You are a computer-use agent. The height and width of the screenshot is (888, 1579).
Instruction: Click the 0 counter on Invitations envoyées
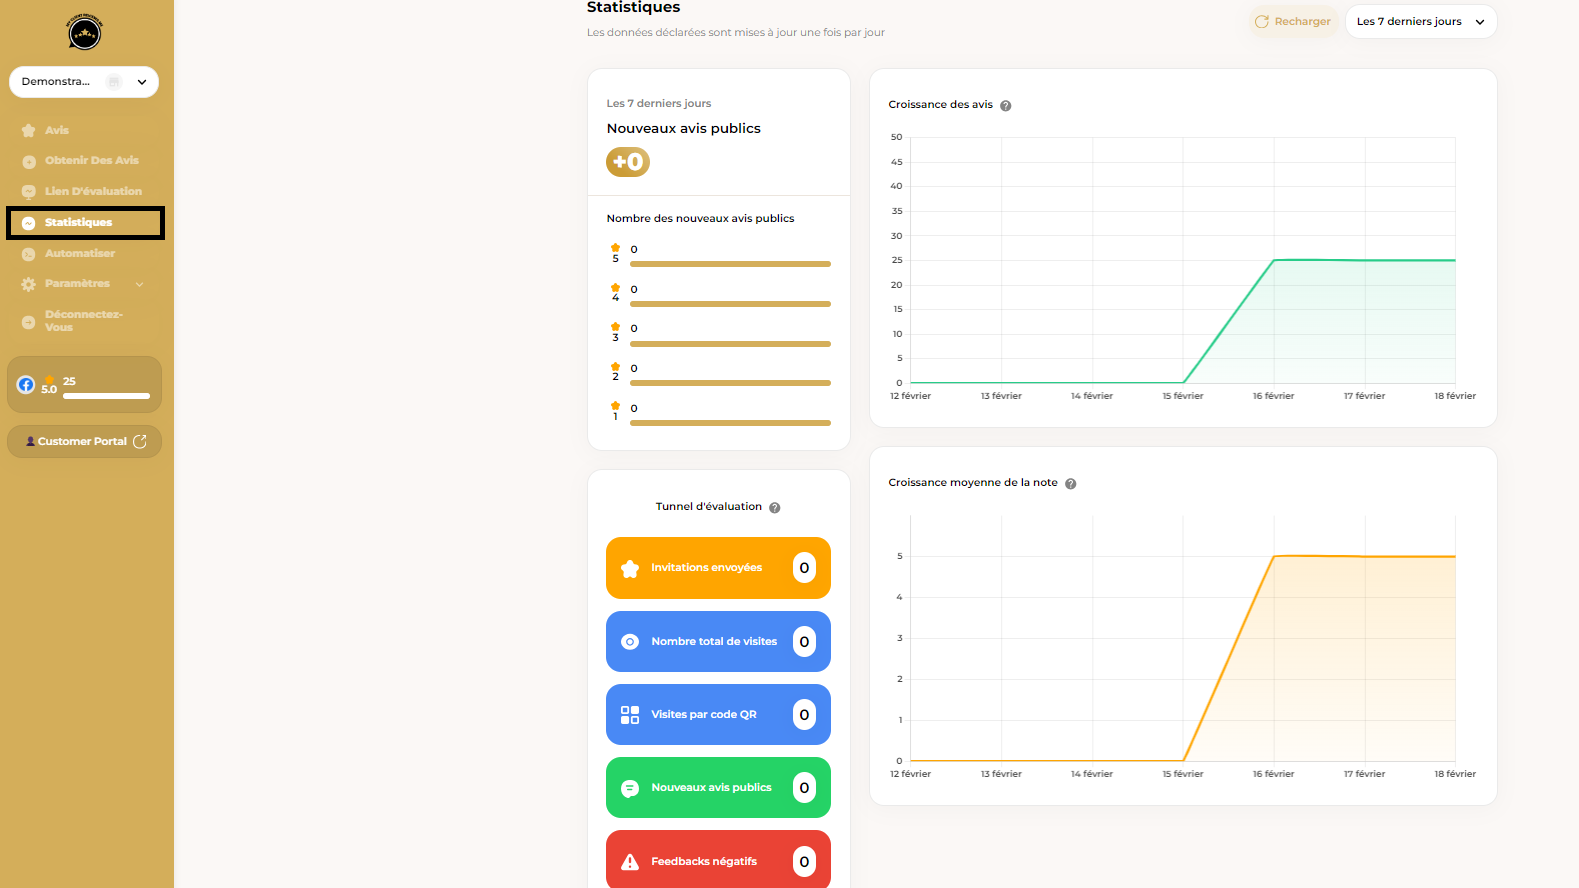tap(804, 568)
